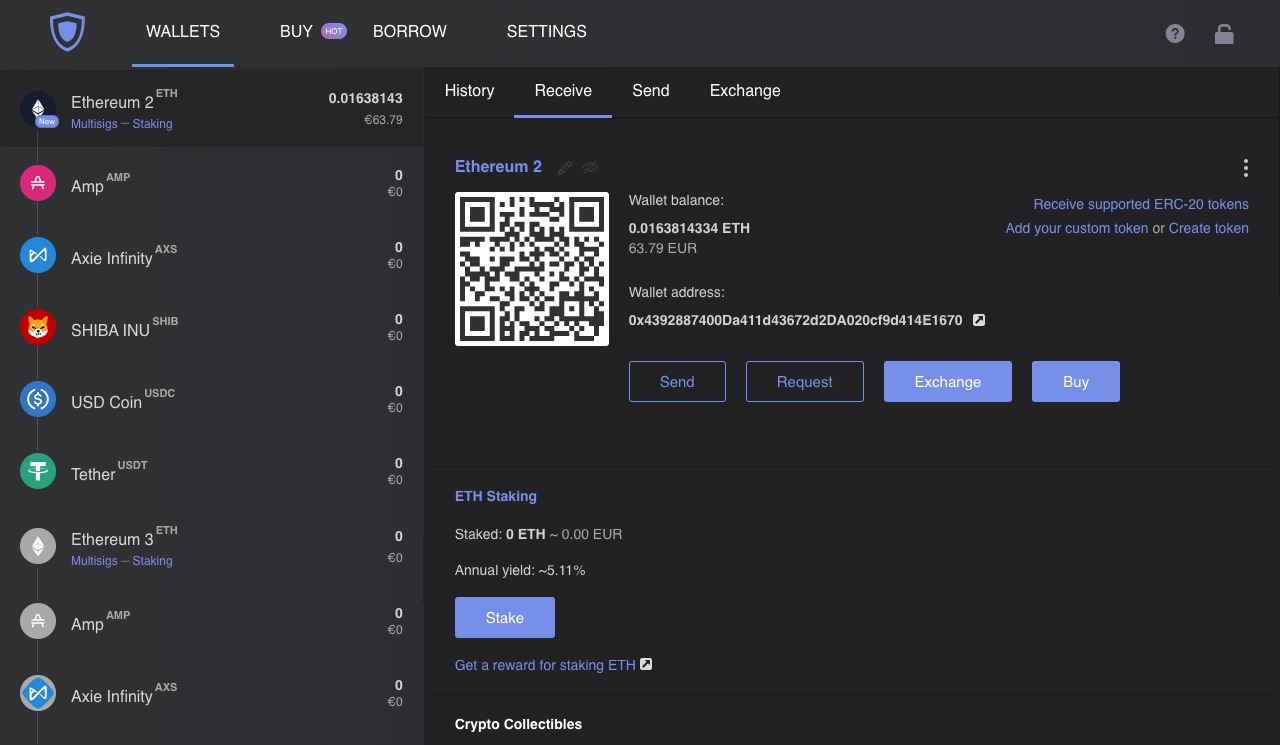Image resolution: width=1280 pixels, height=745 pixels.
Task: Click Add your custom token link
Action: (x=1077, y=228)
